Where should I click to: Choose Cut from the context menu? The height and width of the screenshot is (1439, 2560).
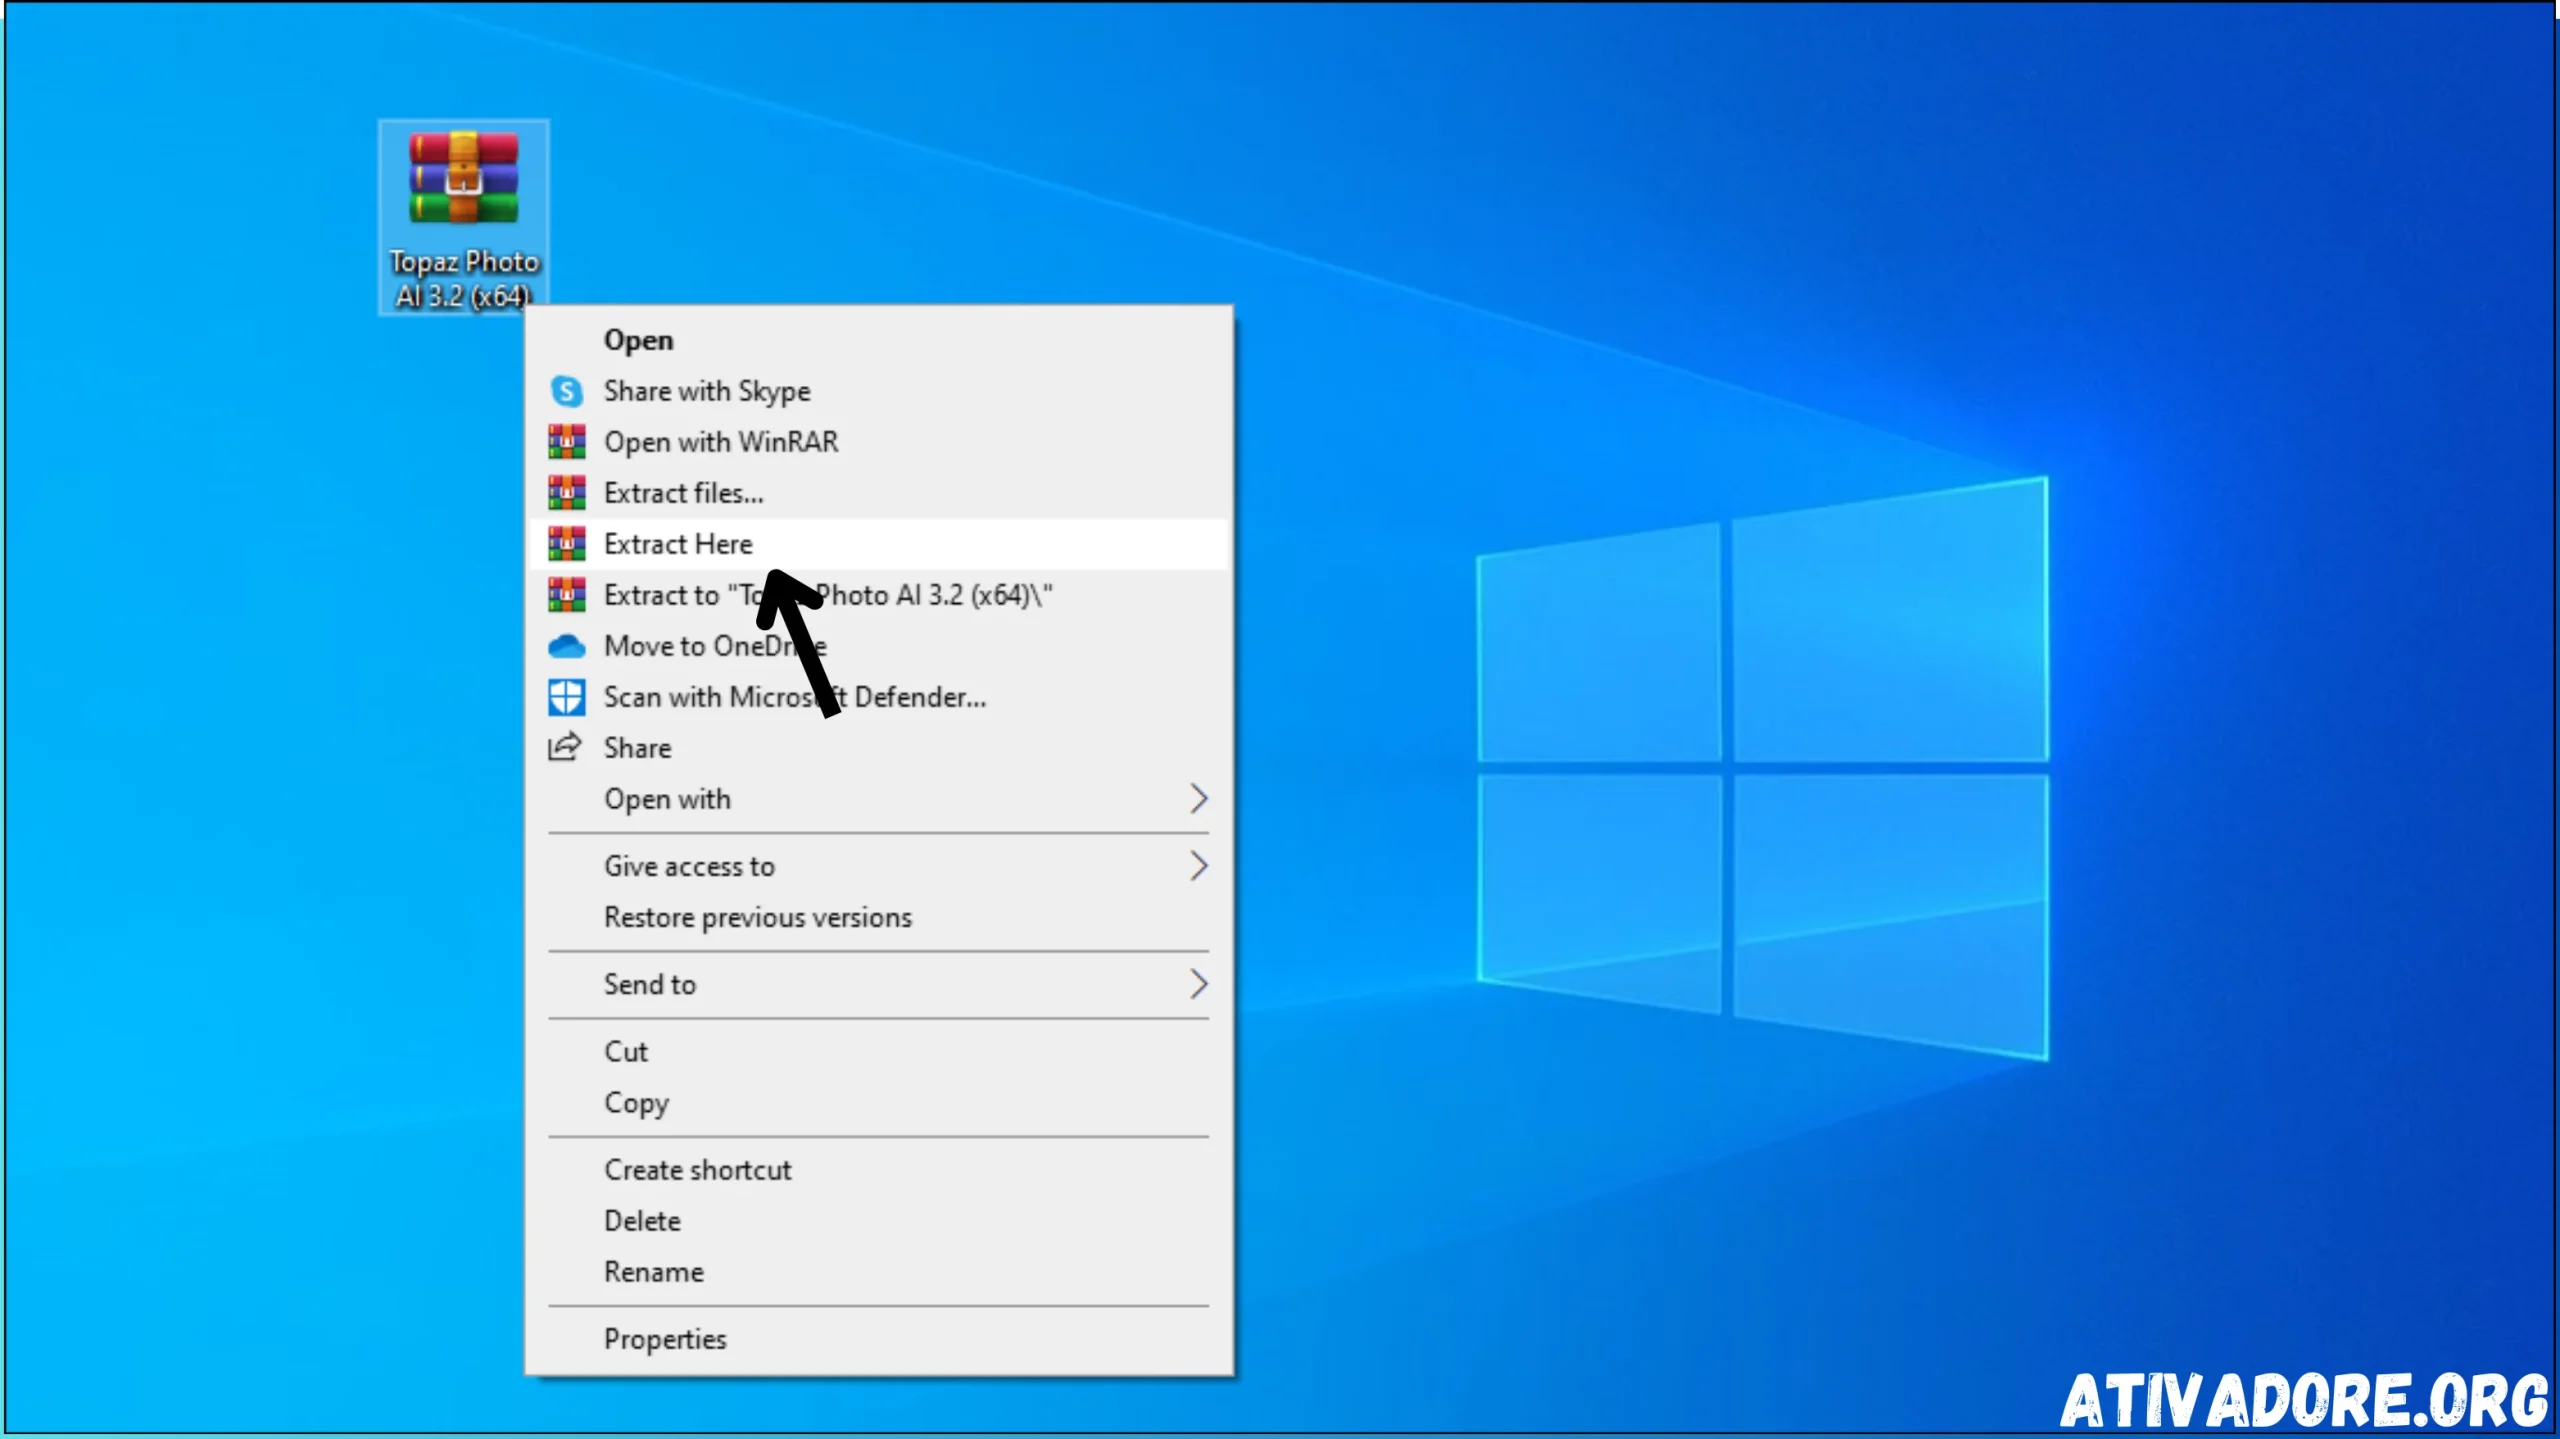878,1051
